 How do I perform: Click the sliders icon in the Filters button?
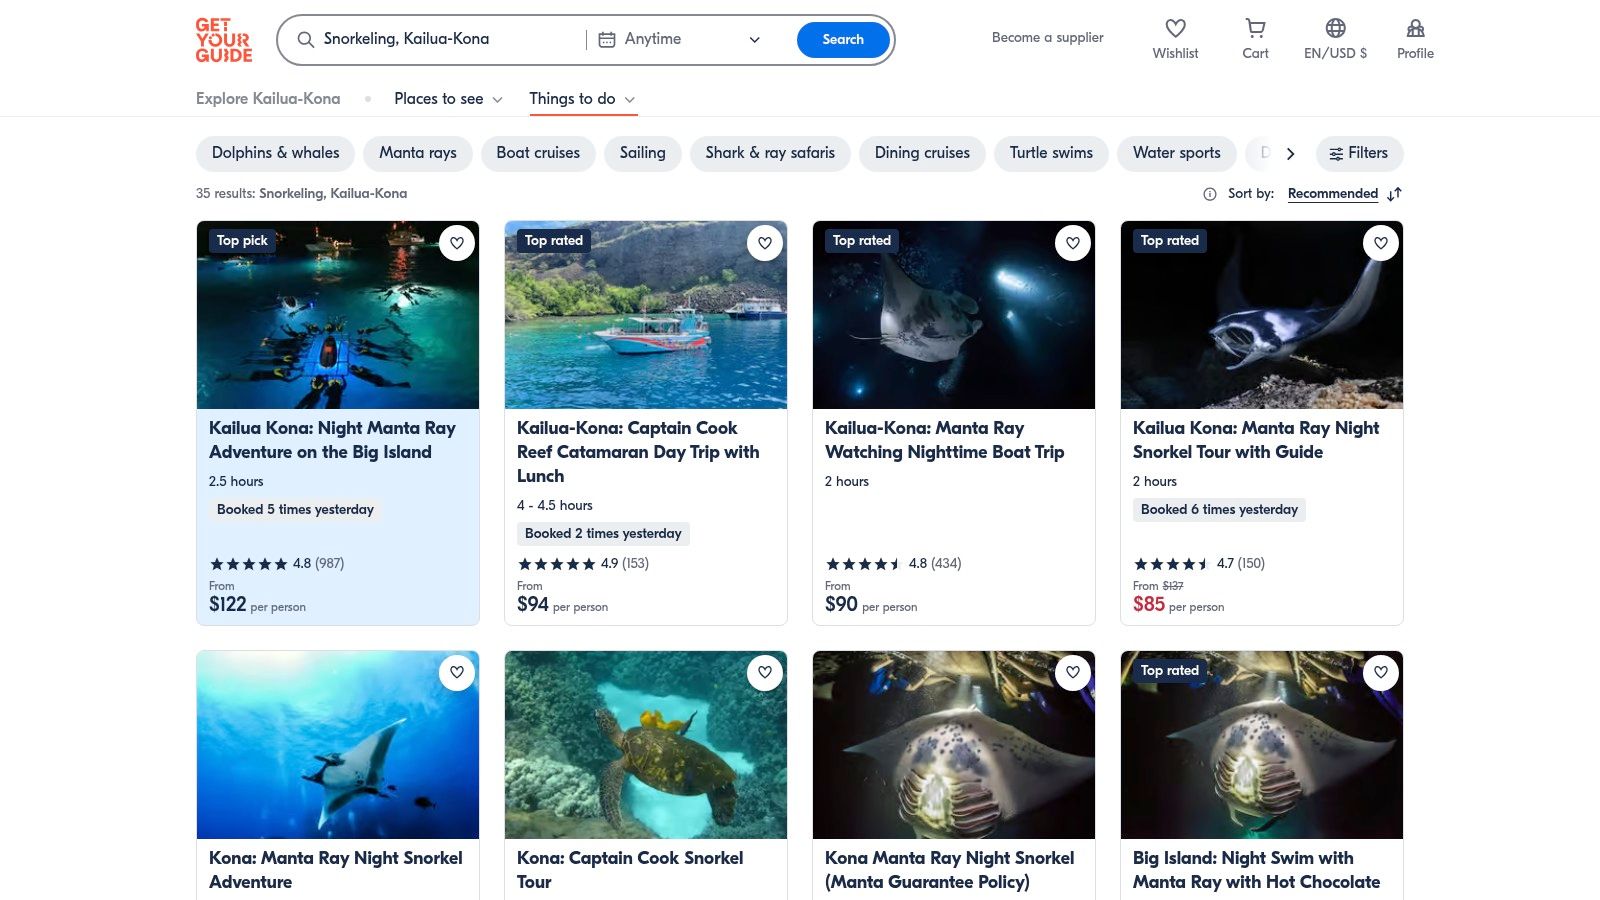1336,154
